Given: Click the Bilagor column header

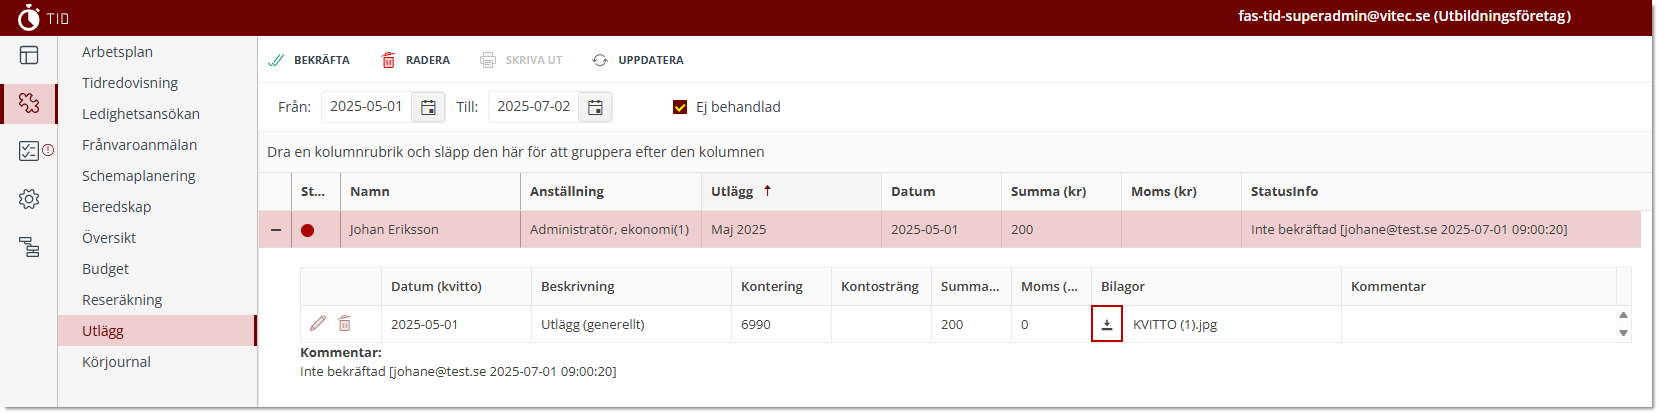Looking at the screenshot, I should coord(1216,286).
